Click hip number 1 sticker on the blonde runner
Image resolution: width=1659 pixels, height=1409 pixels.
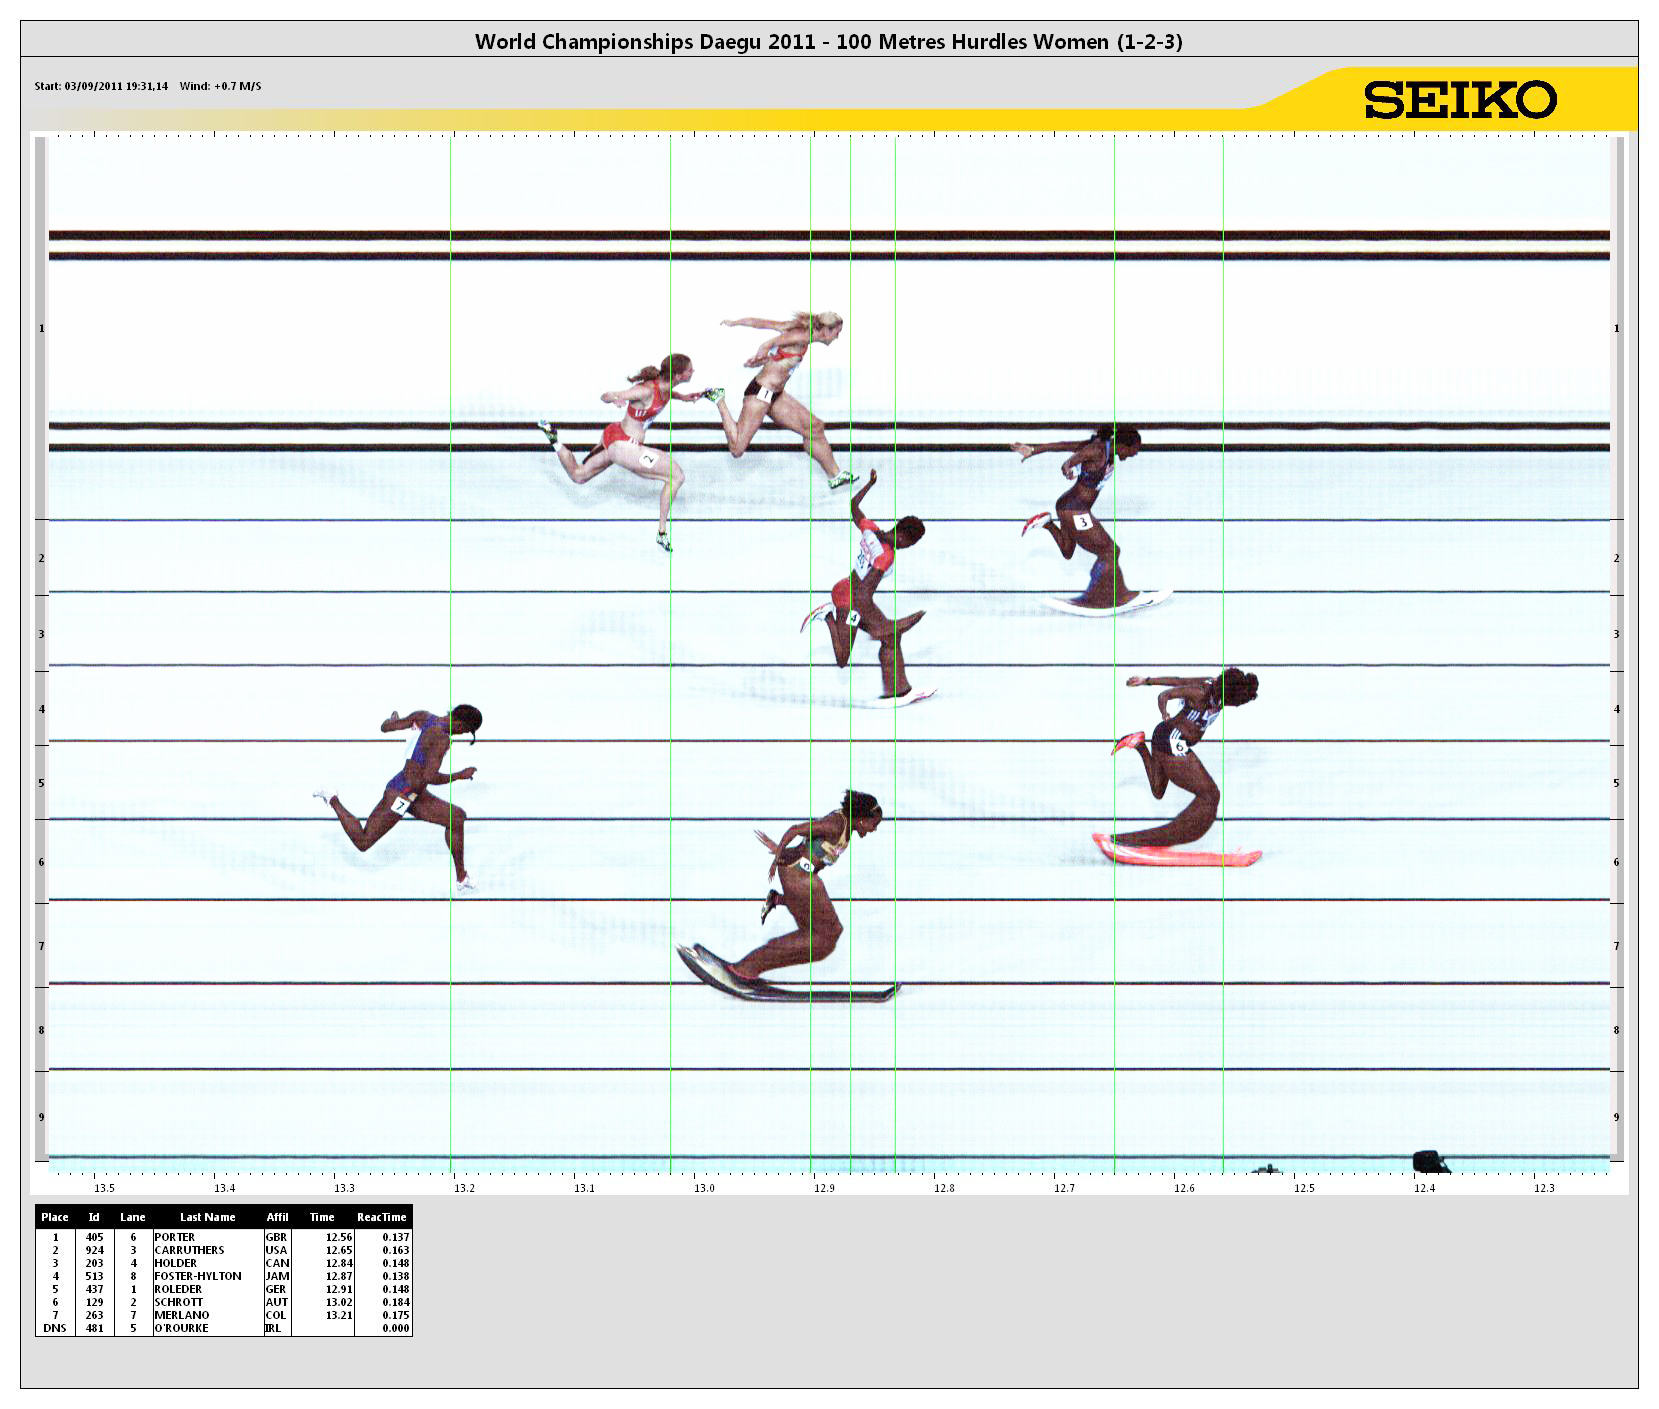click(766, 395)
